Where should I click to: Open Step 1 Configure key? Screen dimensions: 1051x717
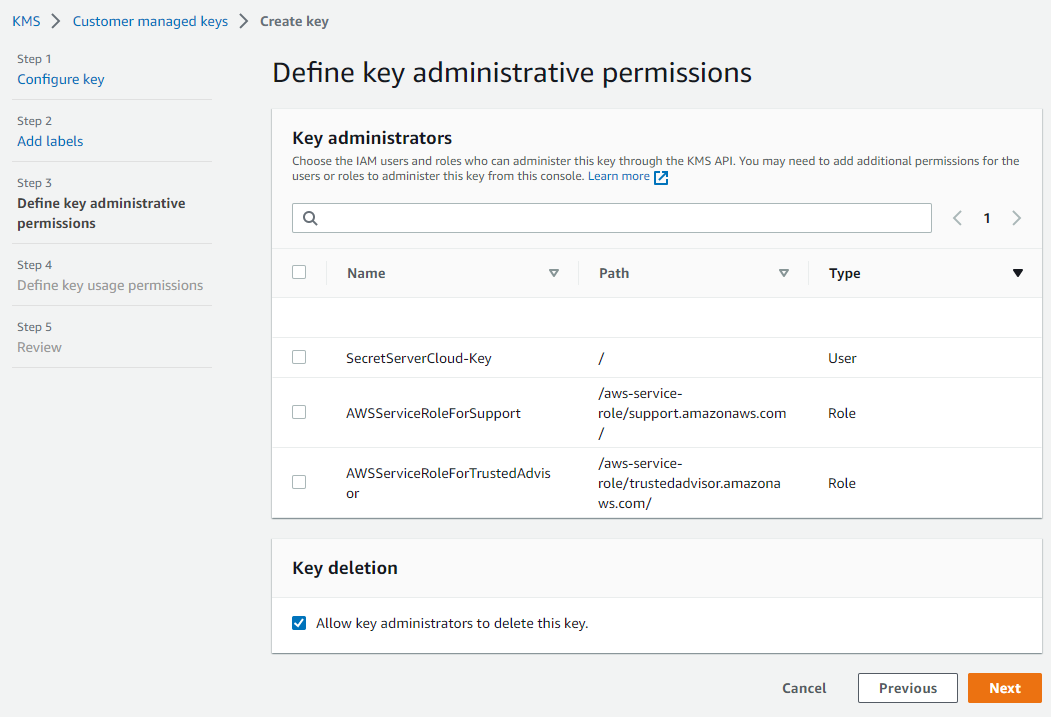pos(61,79)
